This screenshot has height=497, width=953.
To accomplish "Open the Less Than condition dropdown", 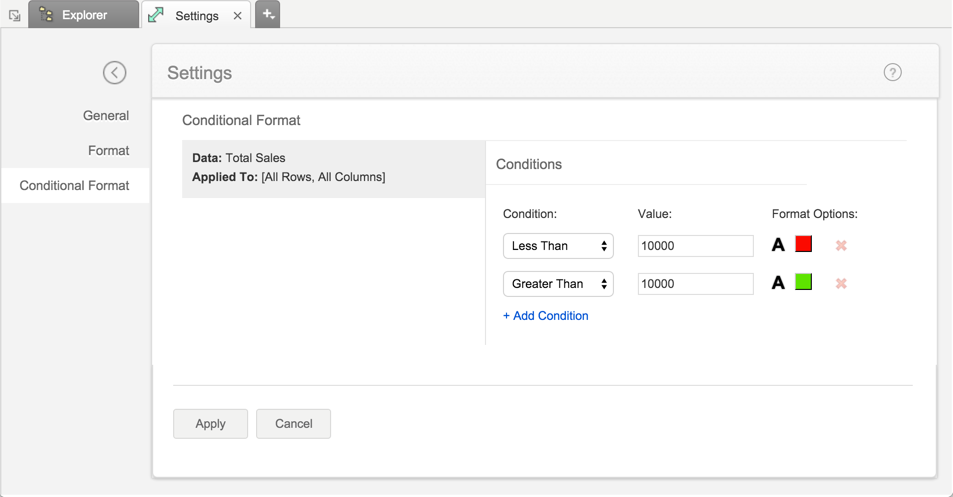I will coord(558,246).
